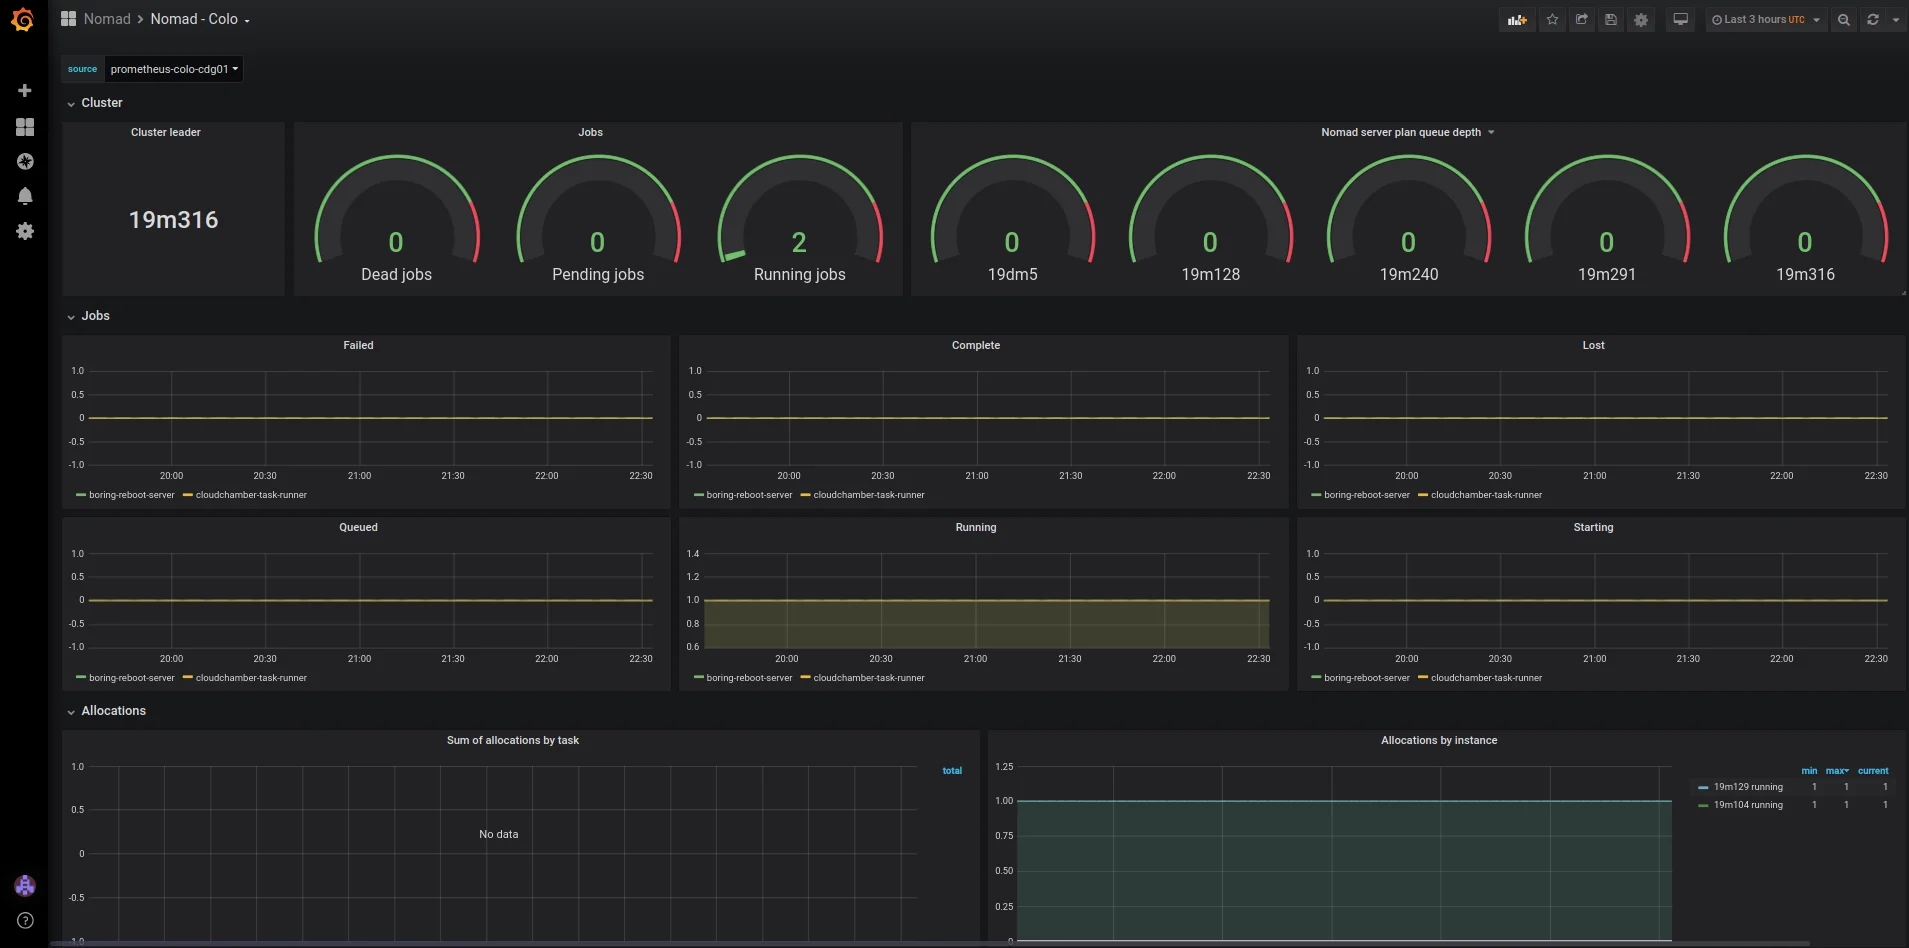Screen dimensions: 1909x948
Task: Click the dashboards grid icon beside Nomad breadcrumb
Action: tap(68, 19)
